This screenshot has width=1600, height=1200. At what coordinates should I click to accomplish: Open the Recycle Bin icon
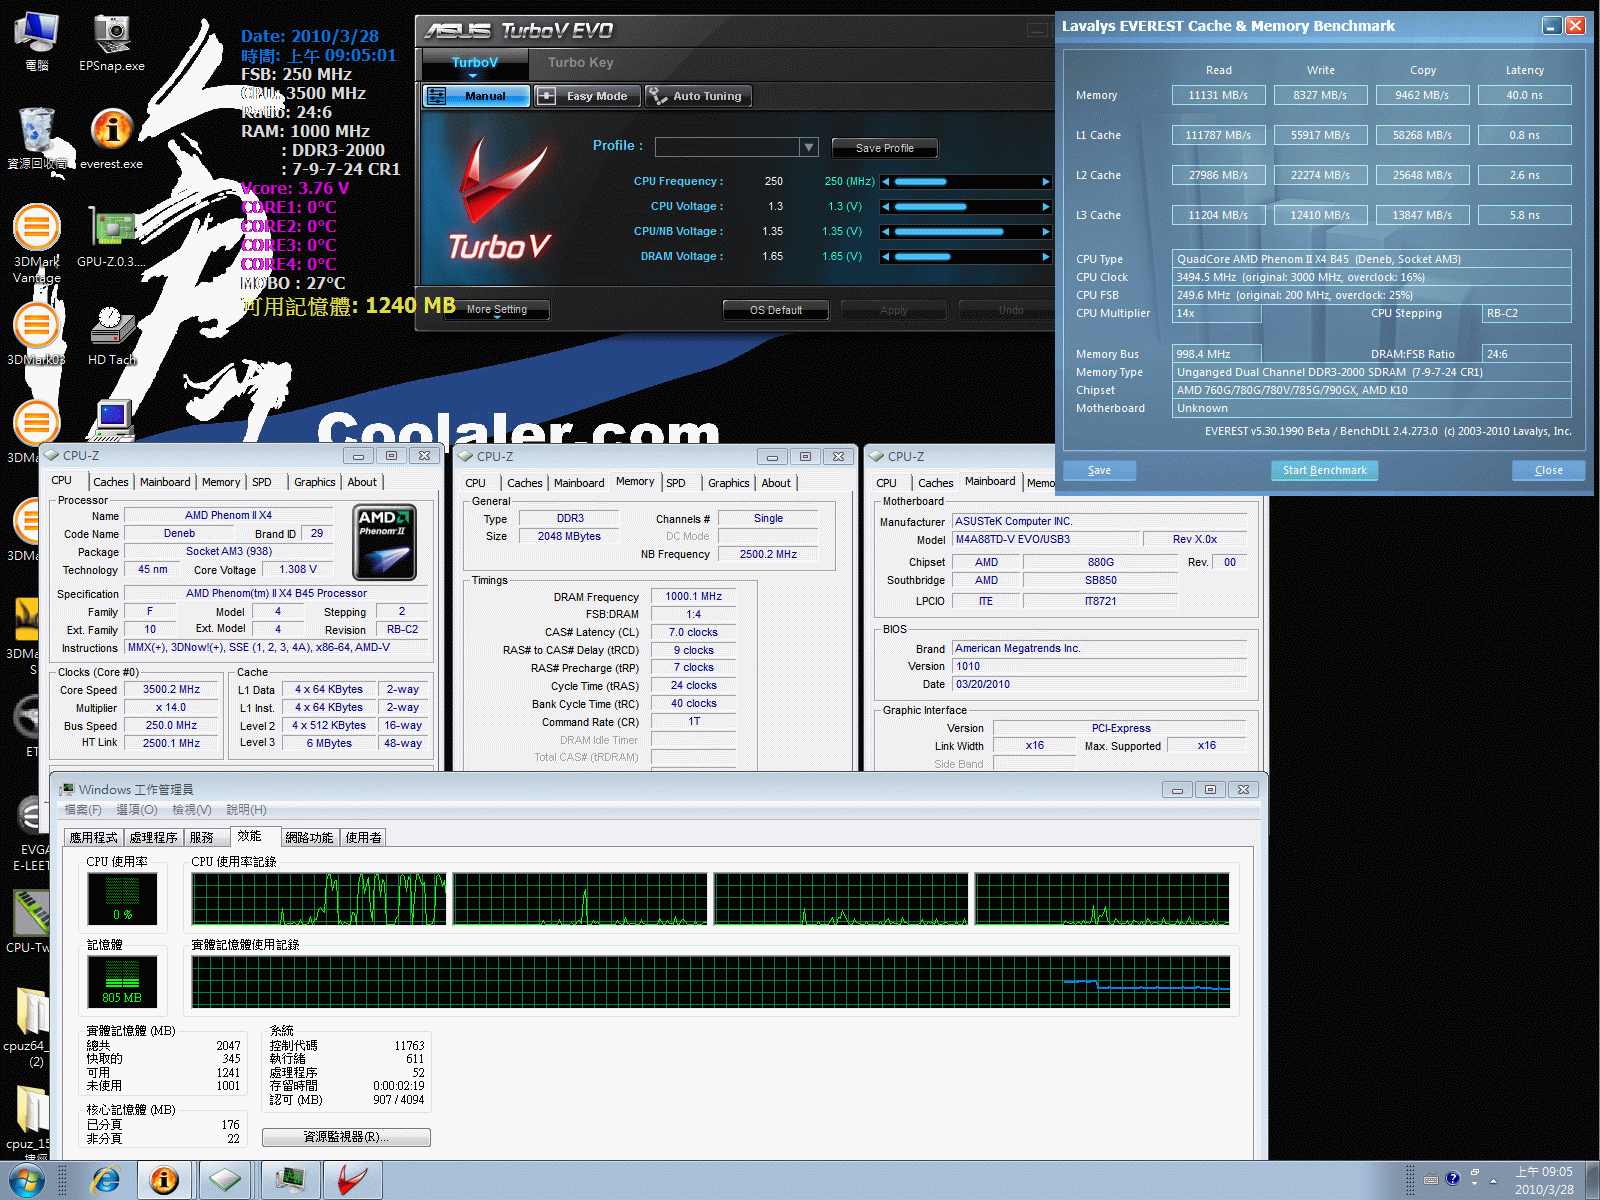click(x=37, y=140)
